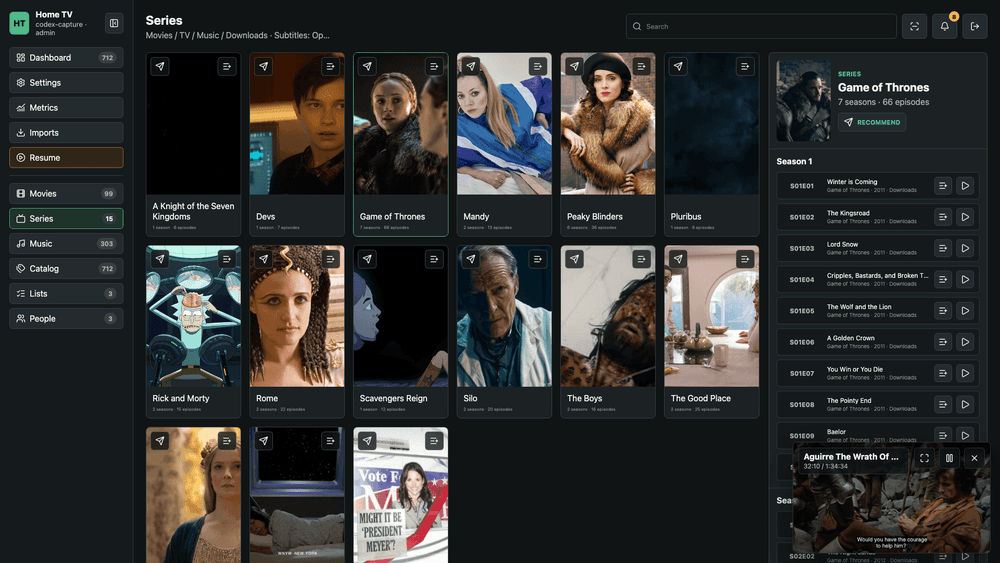This screenshot has height=563, width=1000.
Task: Open the Dashboard section
Action: click(66, 57)
